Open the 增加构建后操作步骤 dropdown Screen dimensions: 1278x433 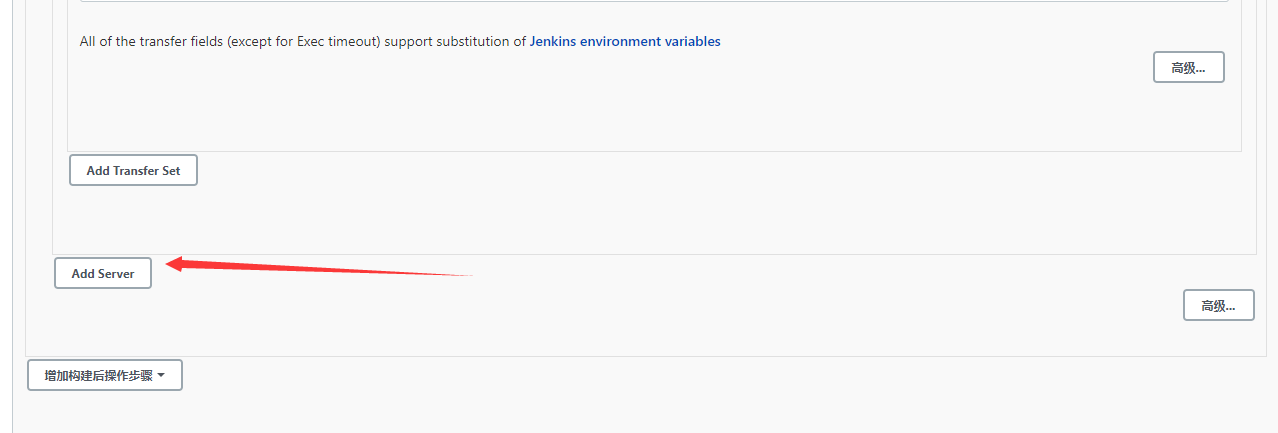click(98, 376)
